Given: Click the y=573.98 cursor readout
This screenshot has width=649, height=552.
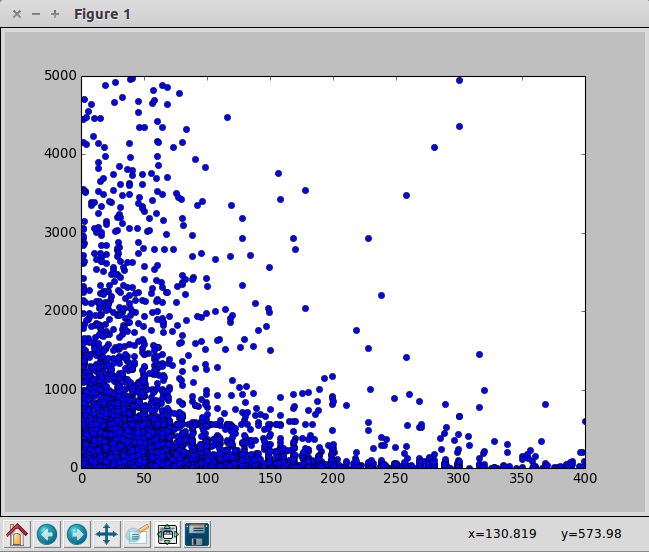Looking at the screenshot, I should click(591, 534).
